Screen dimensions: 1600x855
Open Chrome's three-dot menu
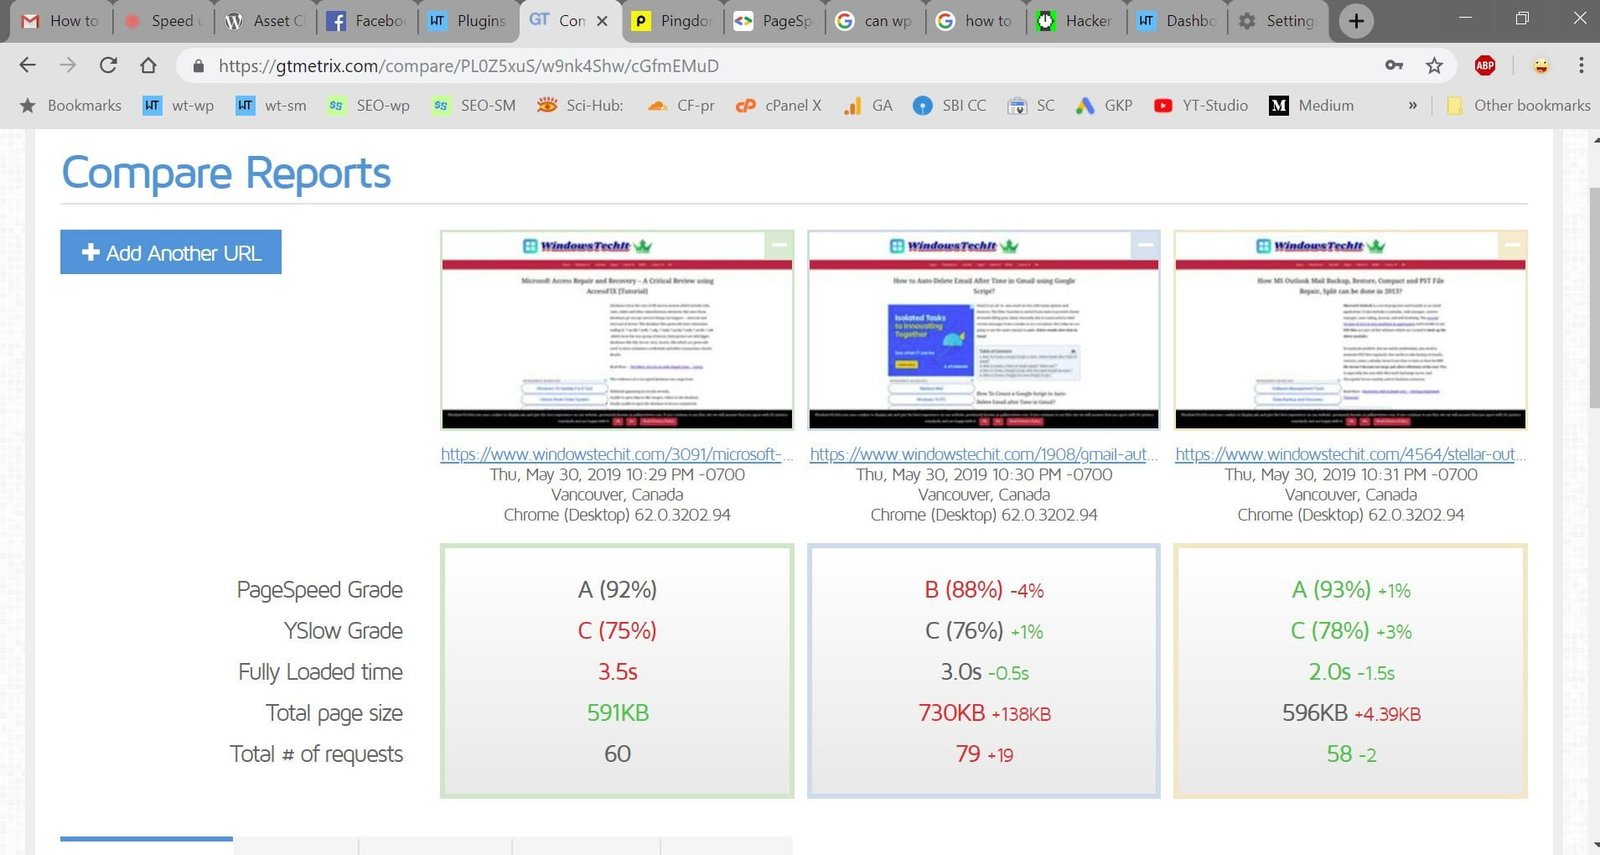[1581, 66]
